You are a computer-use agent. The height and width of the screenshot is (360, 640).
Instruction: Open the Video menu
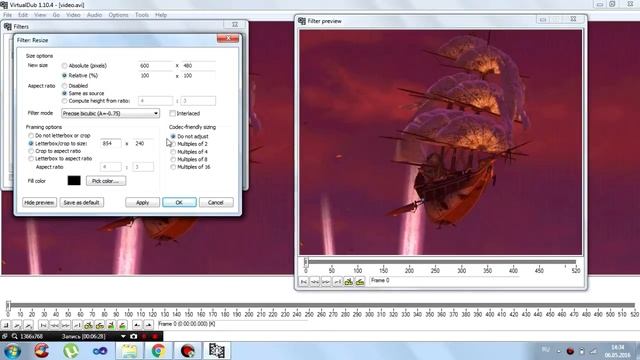pyautogui.click(x=73, y=15)
